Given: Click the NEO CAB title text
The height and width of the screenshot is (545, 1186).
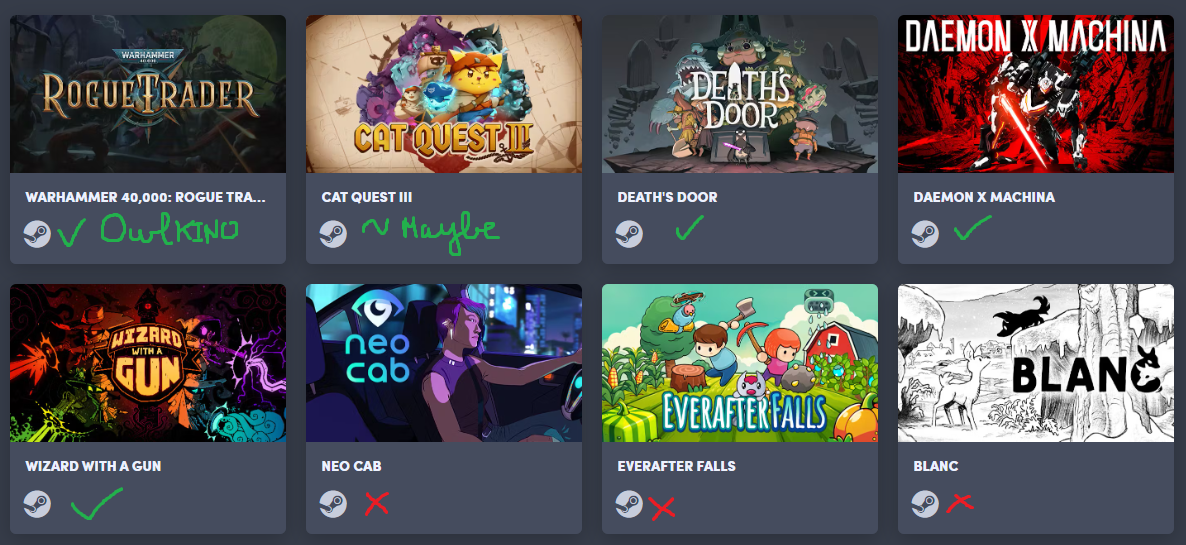Looking at the screenshot, I should 351,466.
